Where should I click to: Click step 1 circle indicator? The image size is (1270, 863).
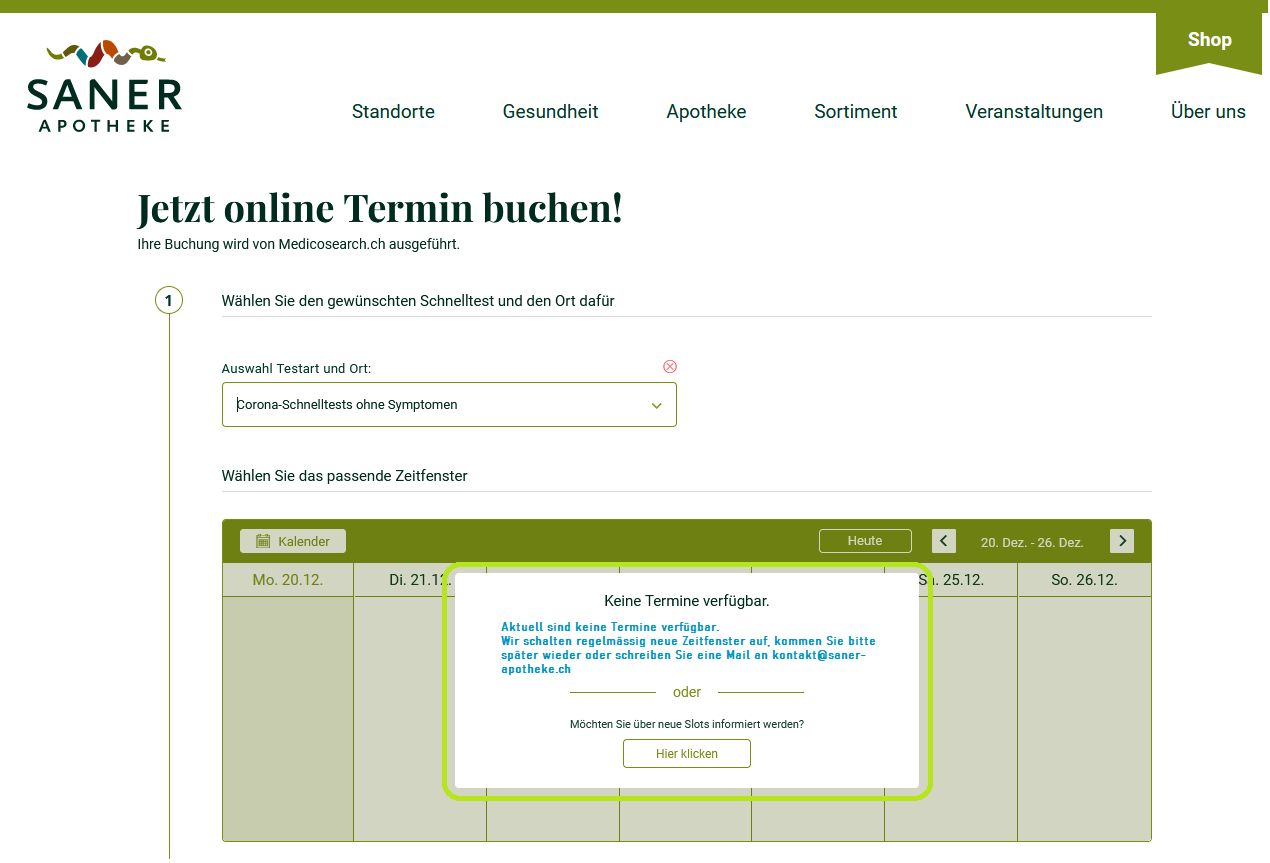(x=169, y=300)
